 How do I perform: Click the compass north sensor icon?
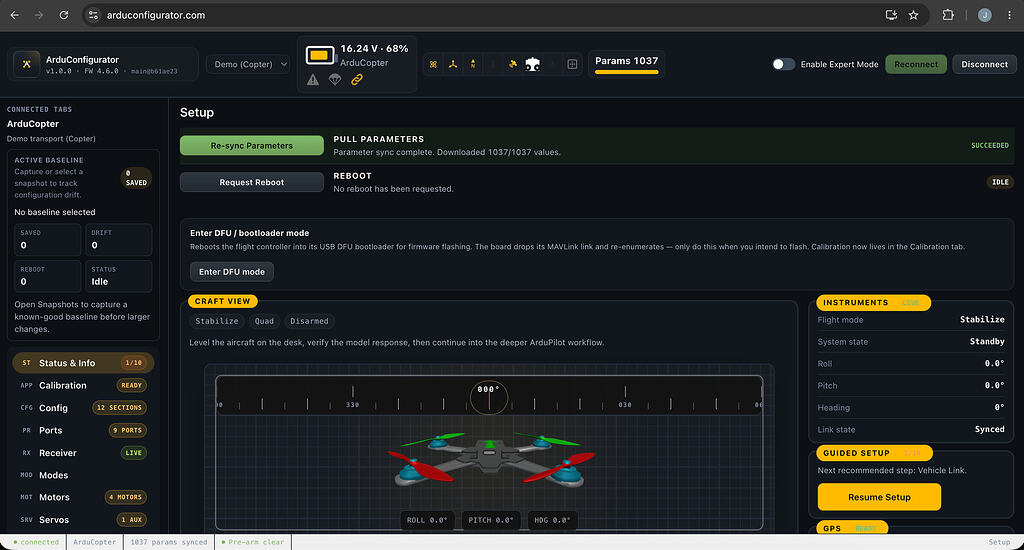(473, 64)
